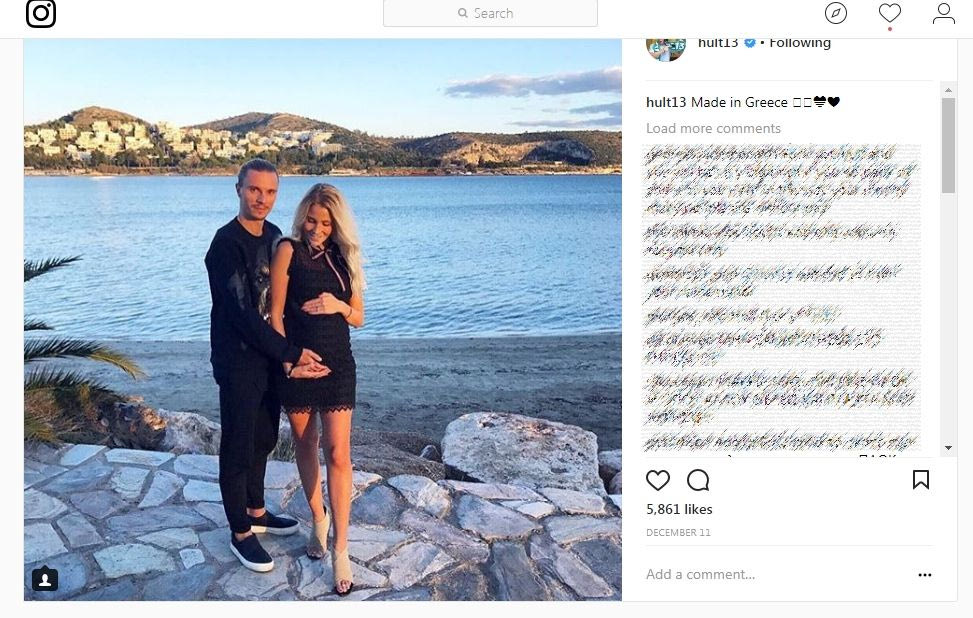This screenshot has height=618, width=973.
Task: Click the scrollbar up arrow in comments
Action: 948,91
